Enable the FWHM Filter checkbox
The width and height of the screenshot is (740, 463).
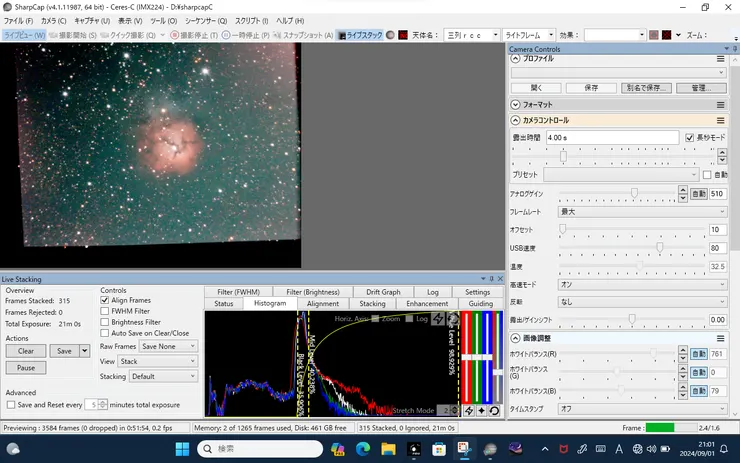pos(106,311)
